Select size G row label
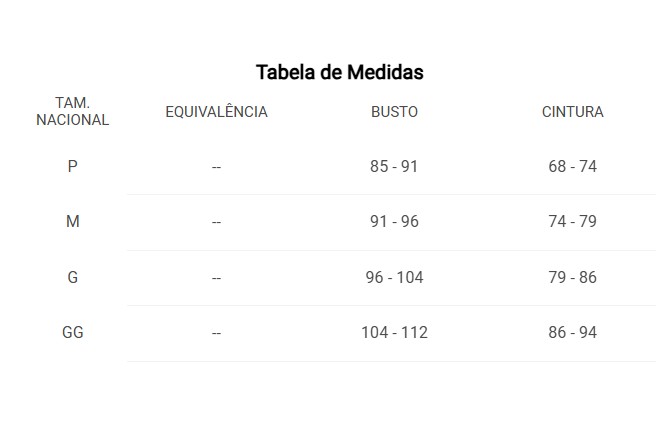Image resolution: width=656 pixels, height=442 pixels. 72,277
